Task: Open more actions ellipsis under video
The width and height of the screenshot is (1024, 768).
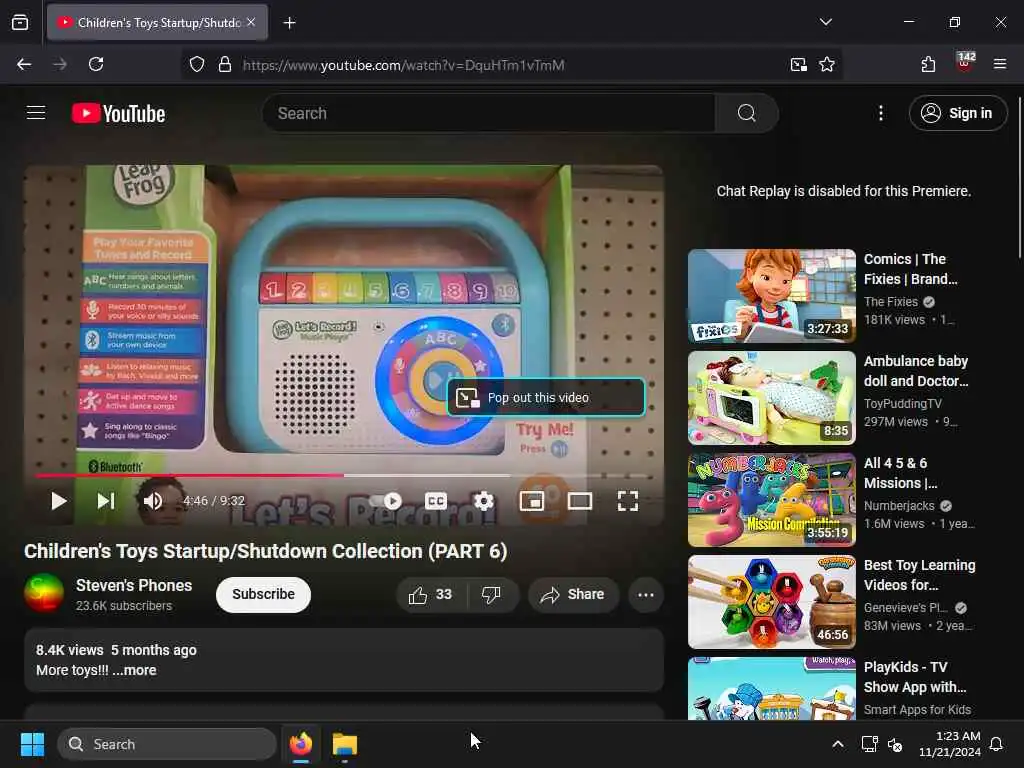Action: 646,594
